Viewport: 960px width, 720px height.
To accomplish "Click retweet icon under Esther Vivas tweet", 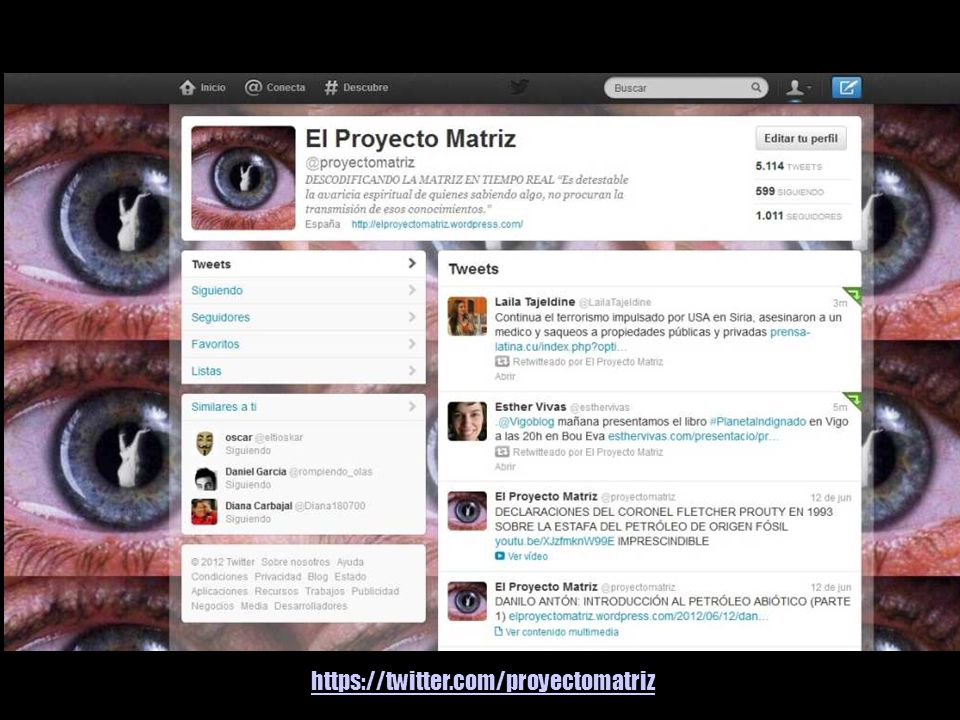I will [x=502, y=452].
